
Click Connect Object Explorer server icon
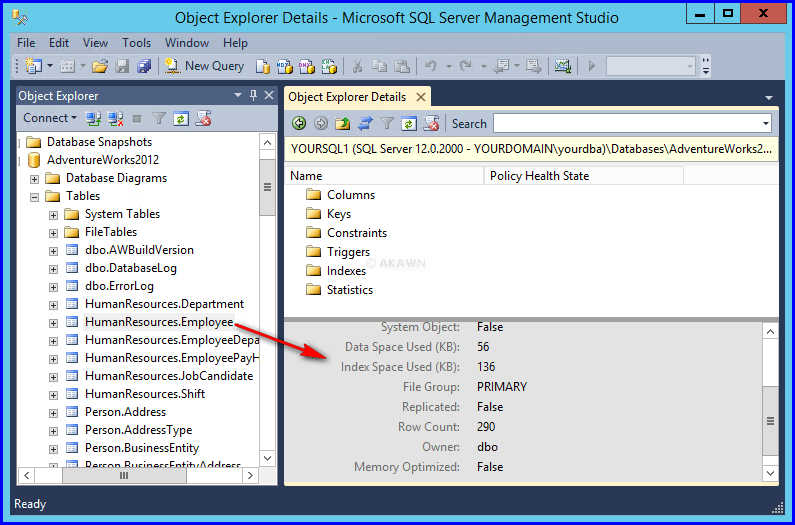pos(93,119)
